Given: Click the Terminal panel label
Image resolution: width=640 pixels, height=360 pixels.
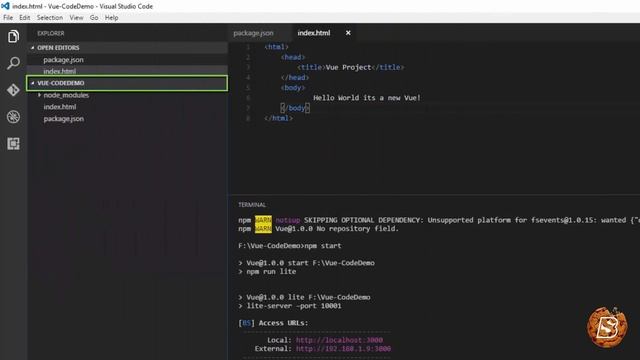Looking at the screenshot, I should pos(252,205).
